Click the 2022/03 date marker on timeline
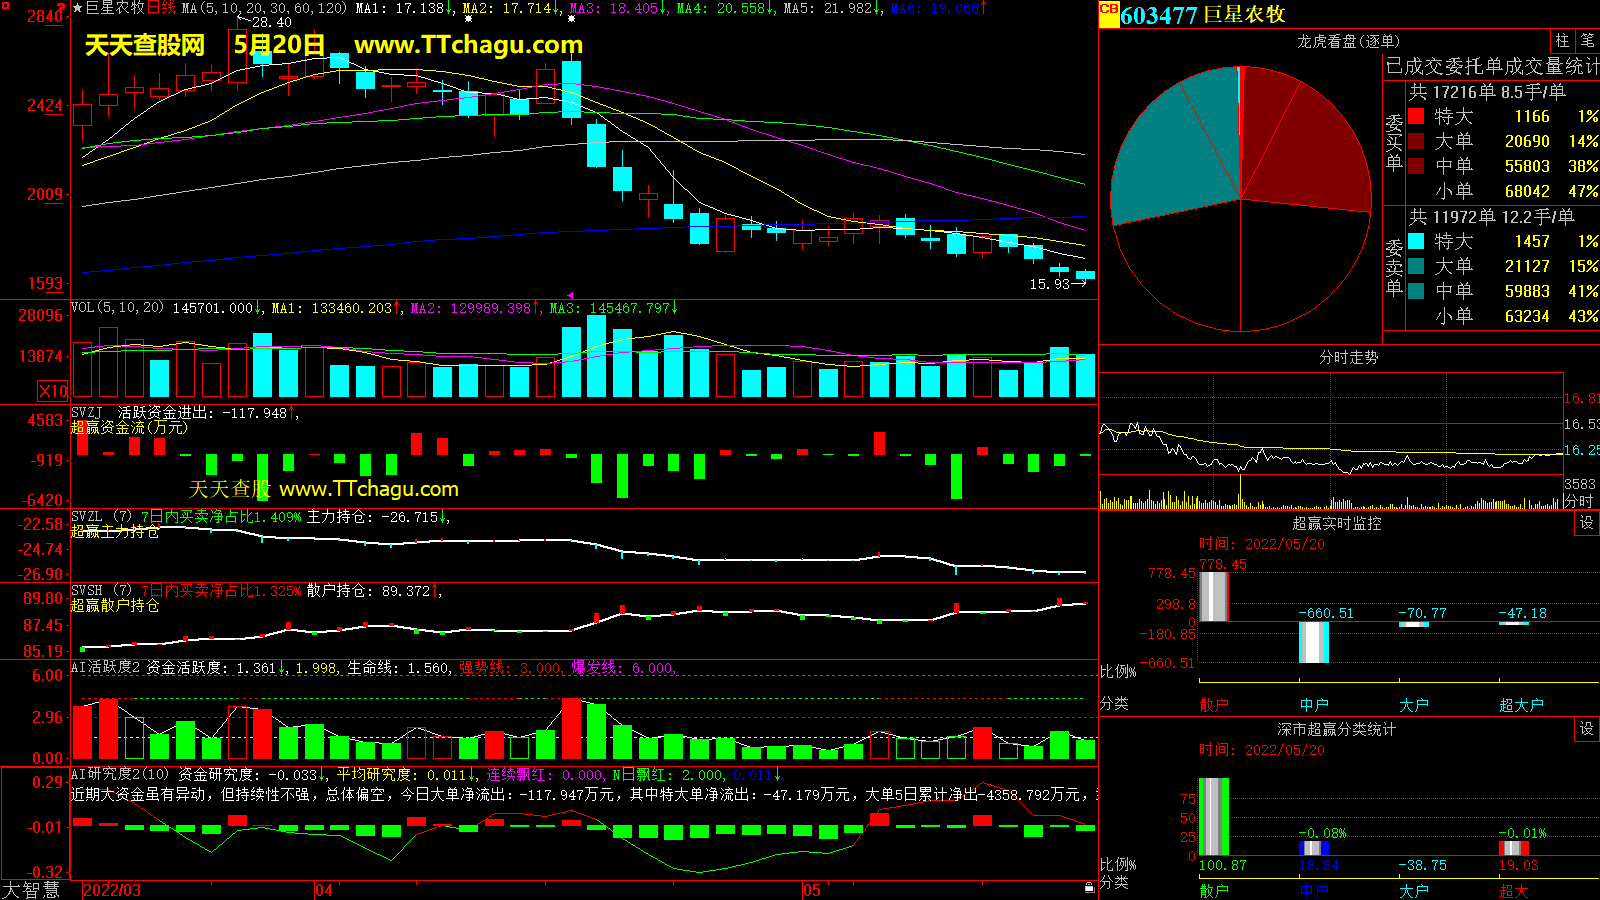The image size is (1600, 900). [112, 890]
